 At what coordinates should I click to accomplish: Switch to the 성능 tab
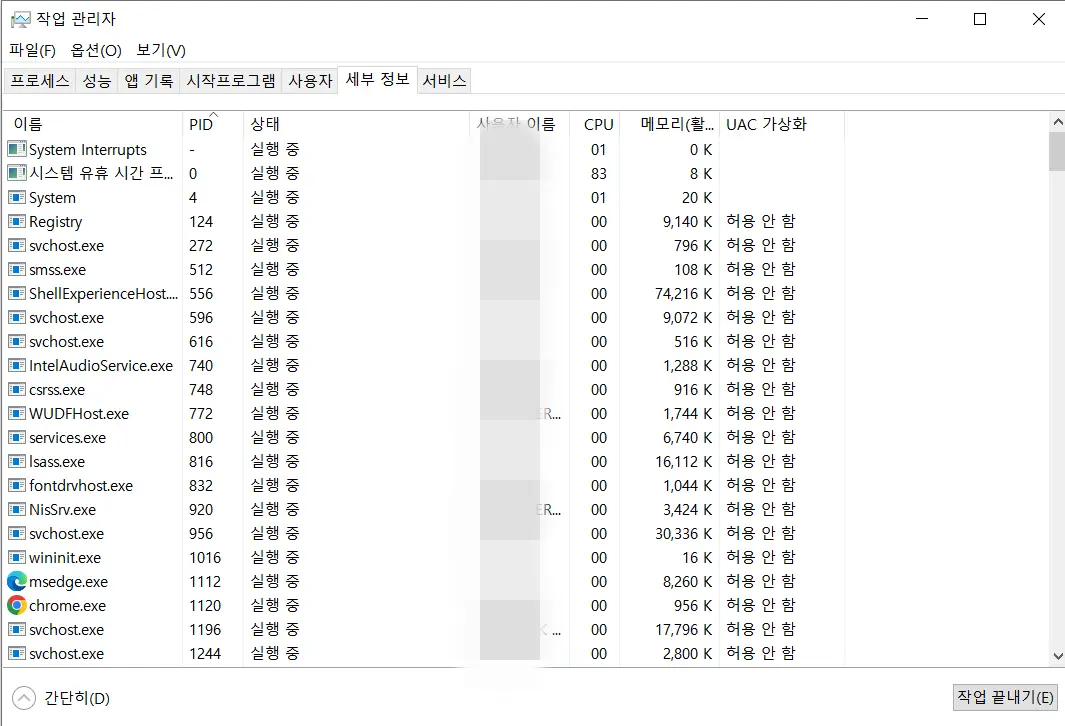[96, 80]
